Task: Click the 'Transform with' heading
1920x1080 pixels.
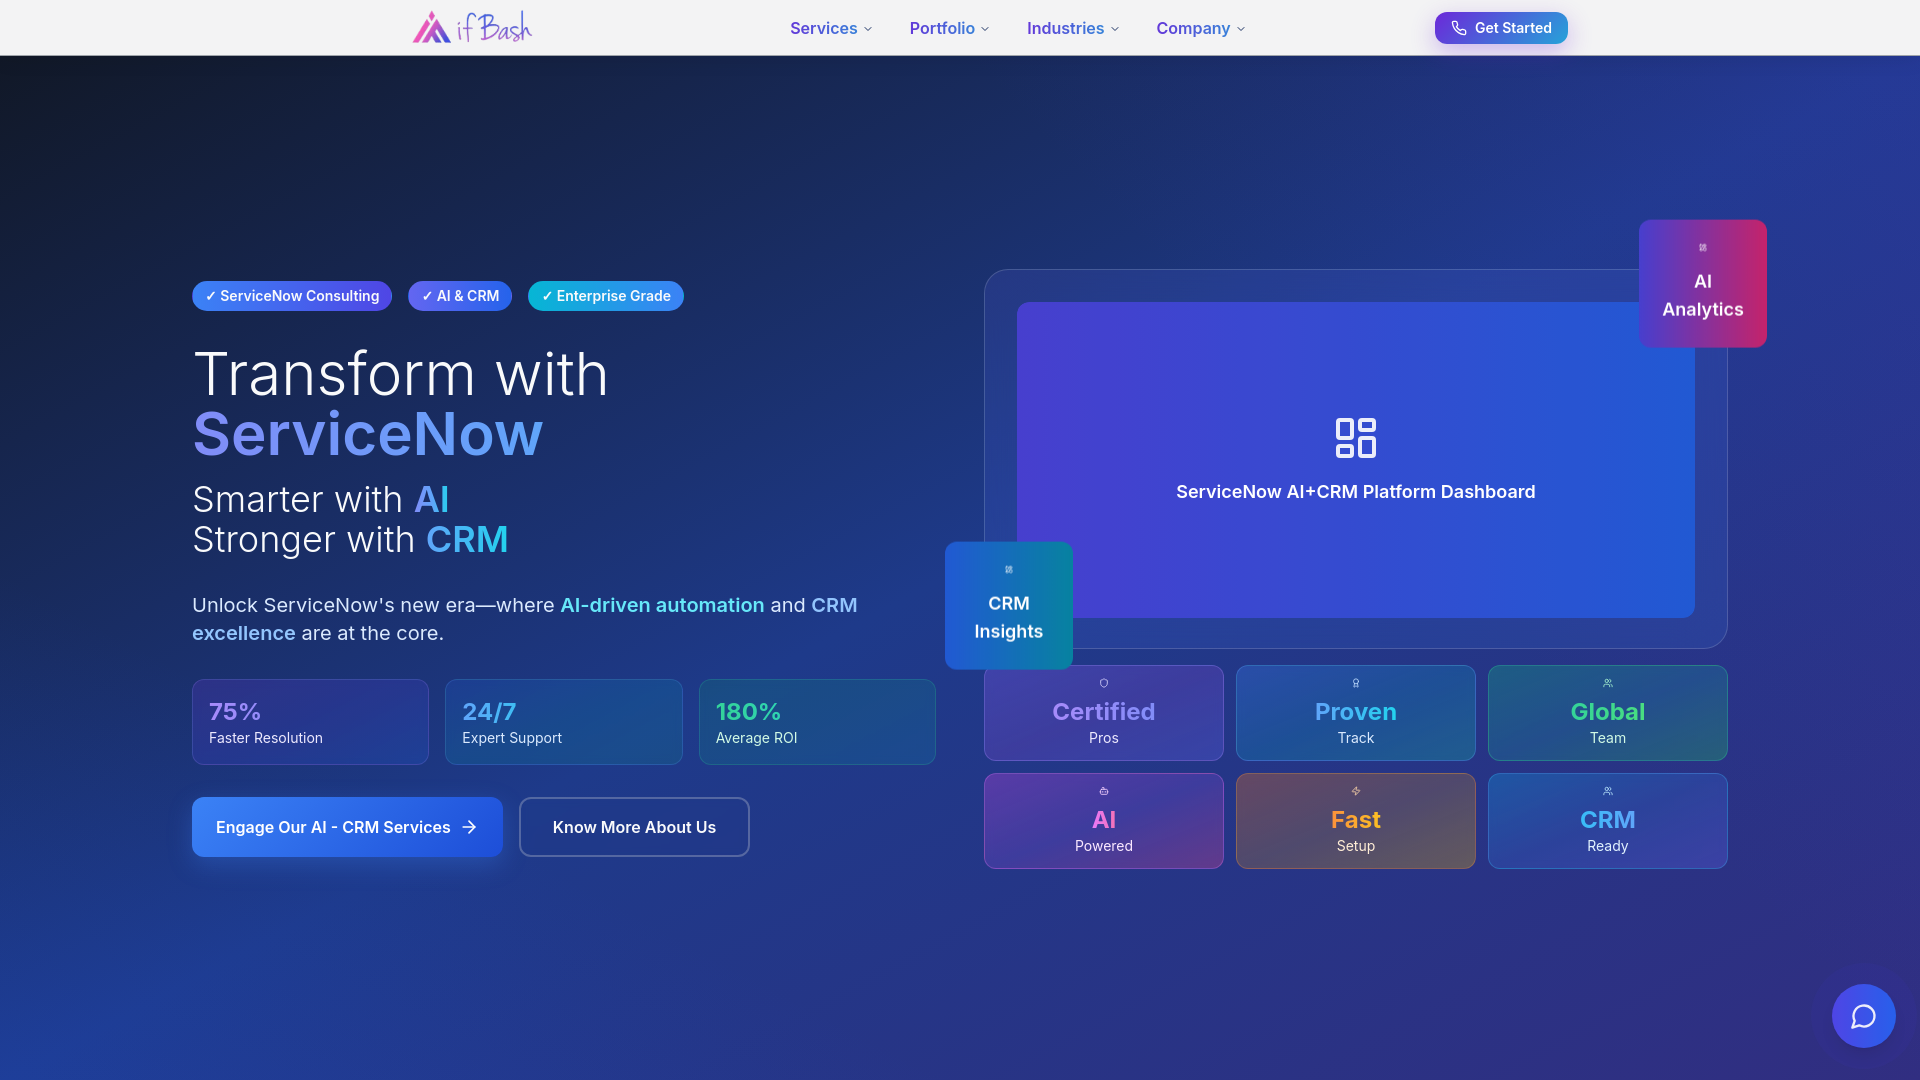Action: [x=400, y=375]
